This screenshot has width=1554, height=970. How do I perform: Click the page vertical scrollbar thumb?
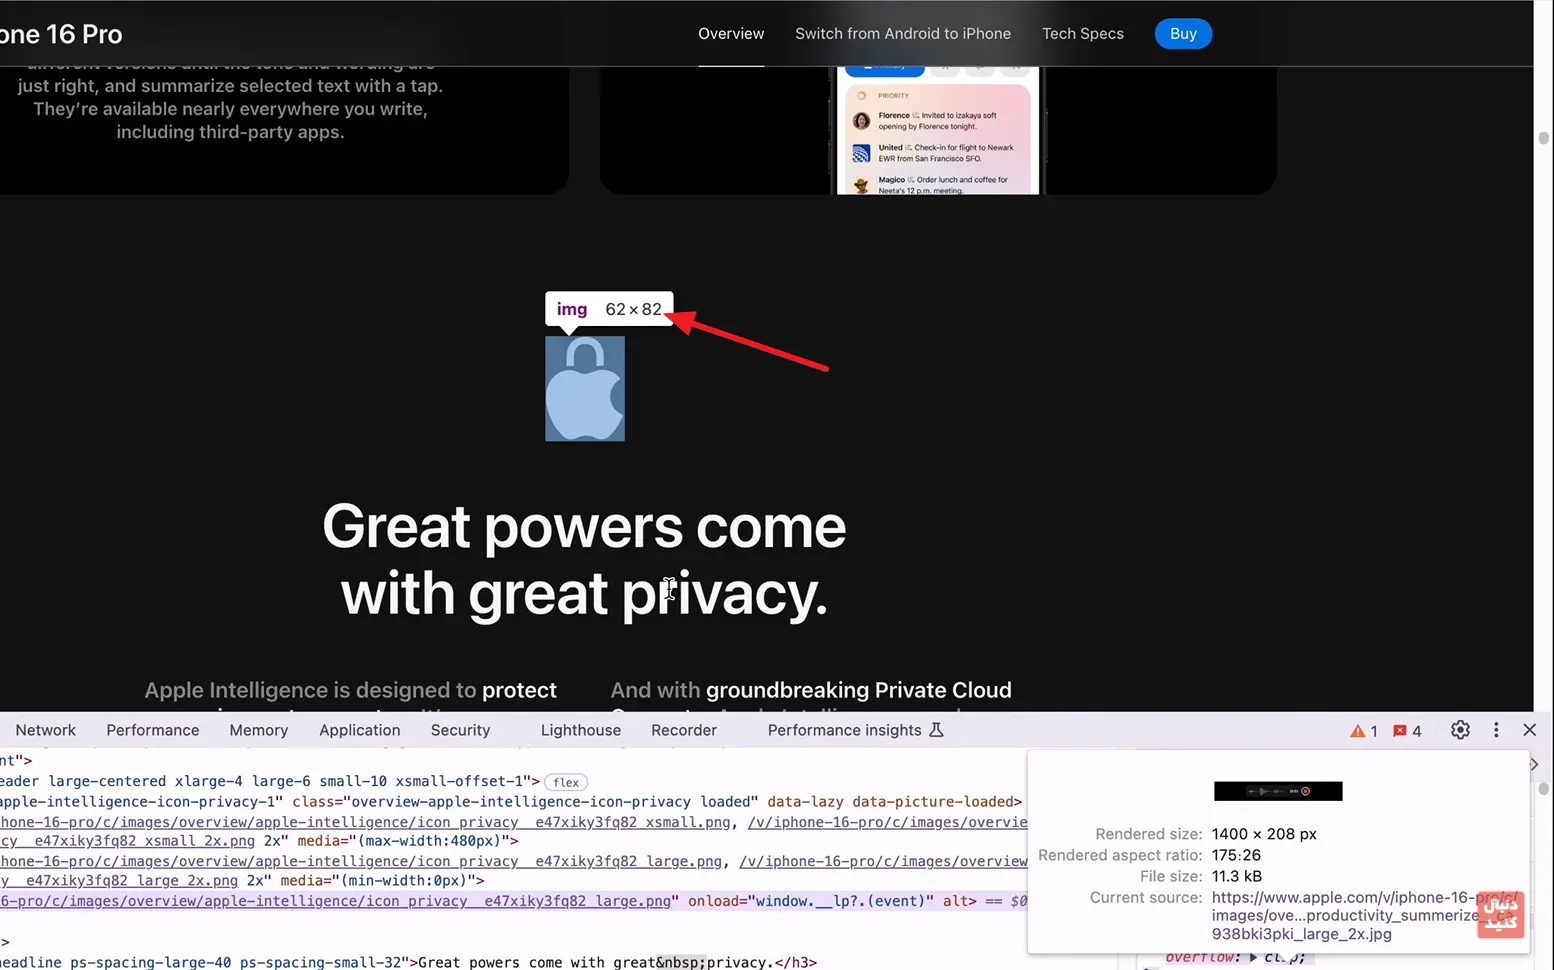point(1543,138)
